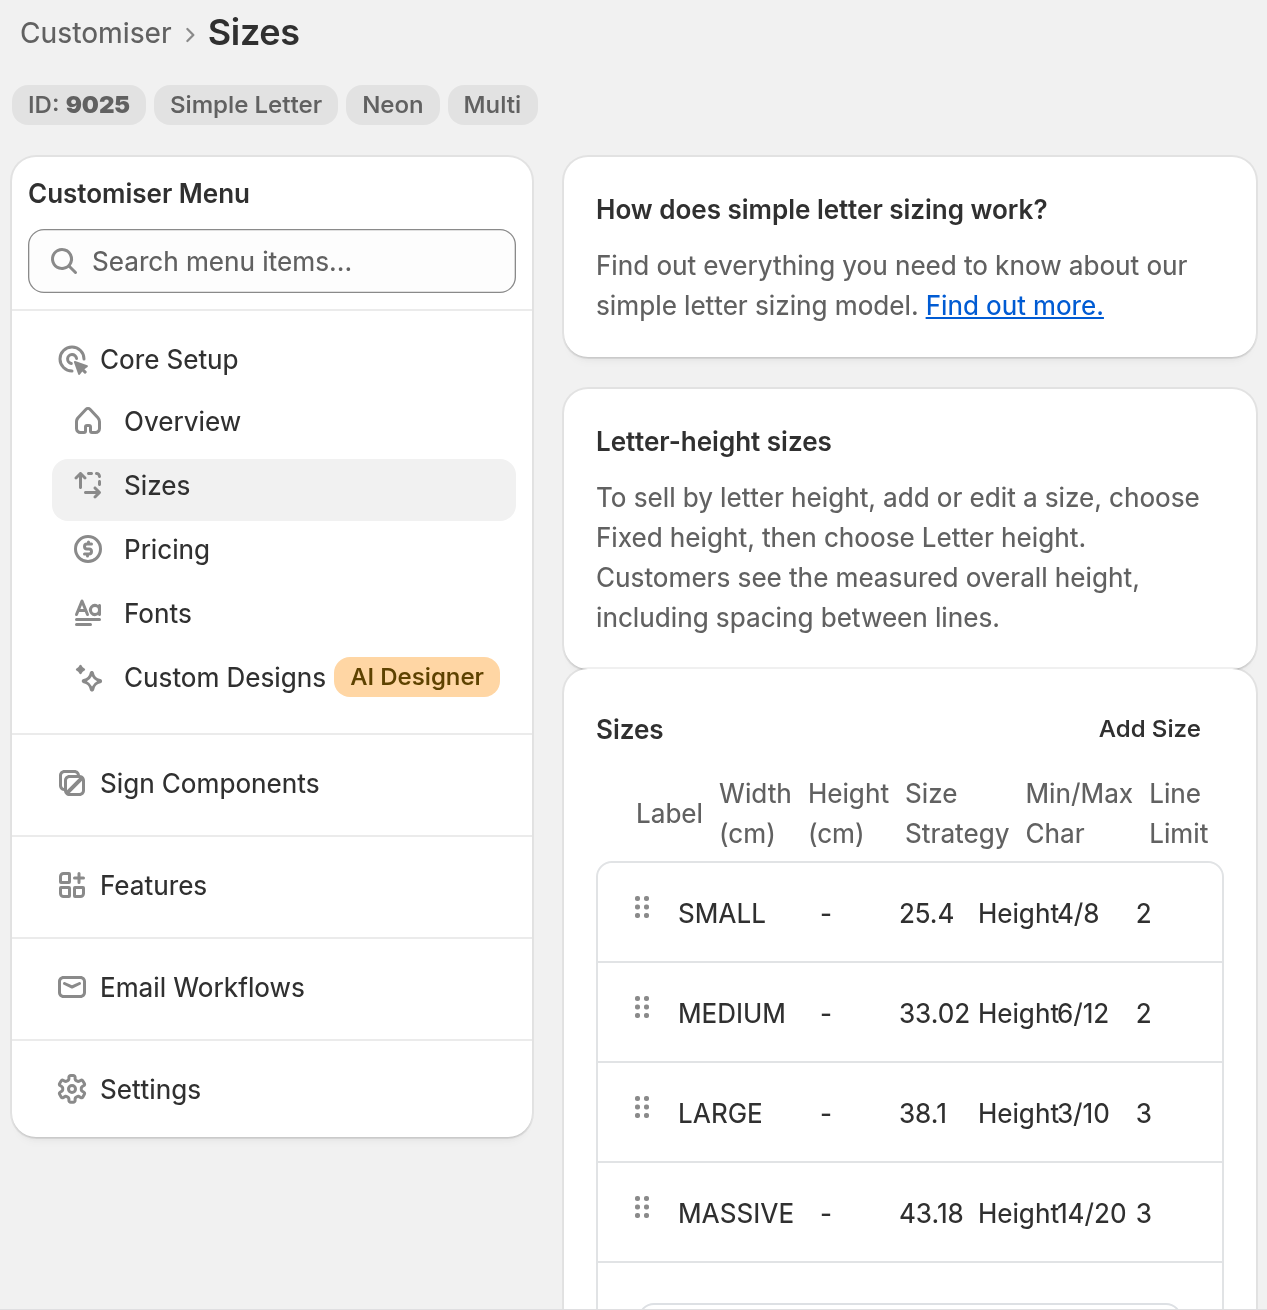Click the Pricing dollar icon
Viewport: 1267px width, 1310px height.
coord(88,549)
